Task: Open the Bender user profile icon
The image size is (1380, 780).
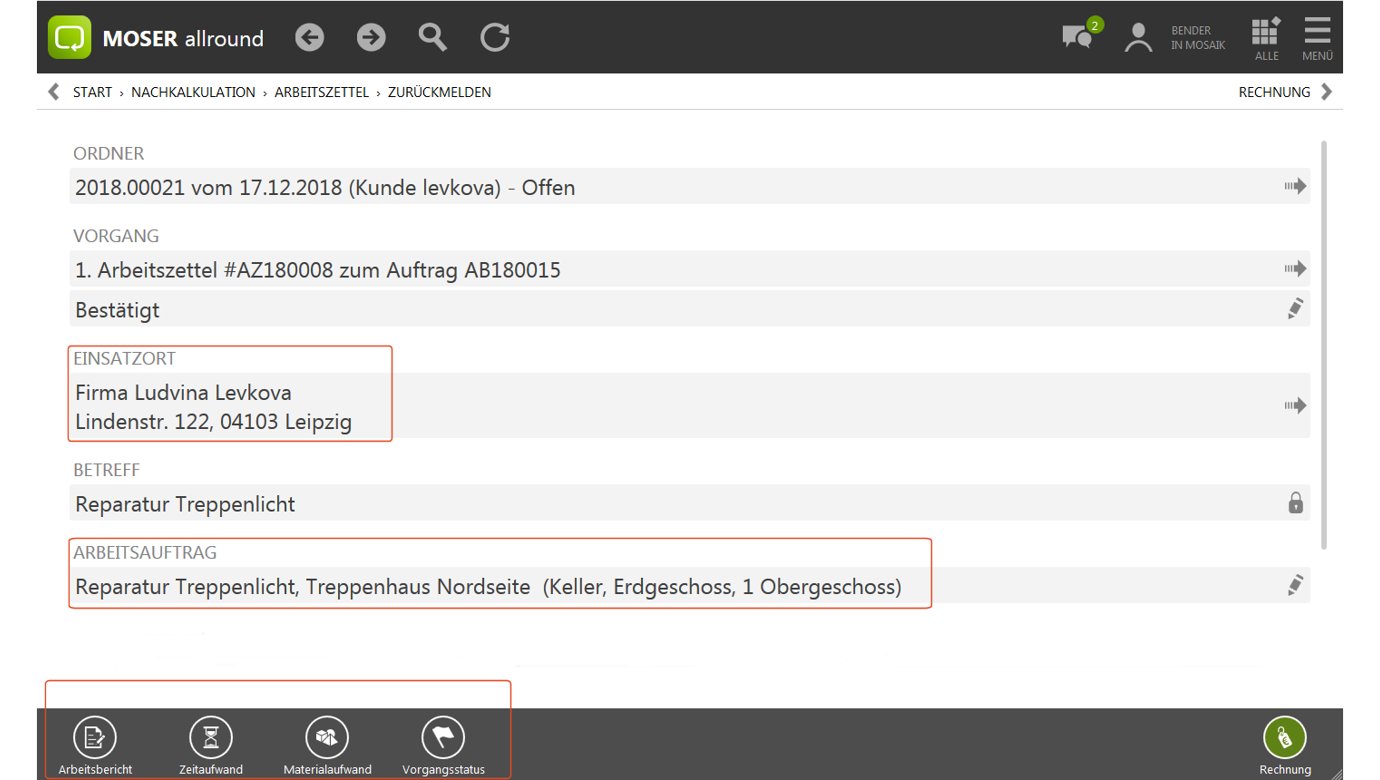Action: click(1138, 38)
